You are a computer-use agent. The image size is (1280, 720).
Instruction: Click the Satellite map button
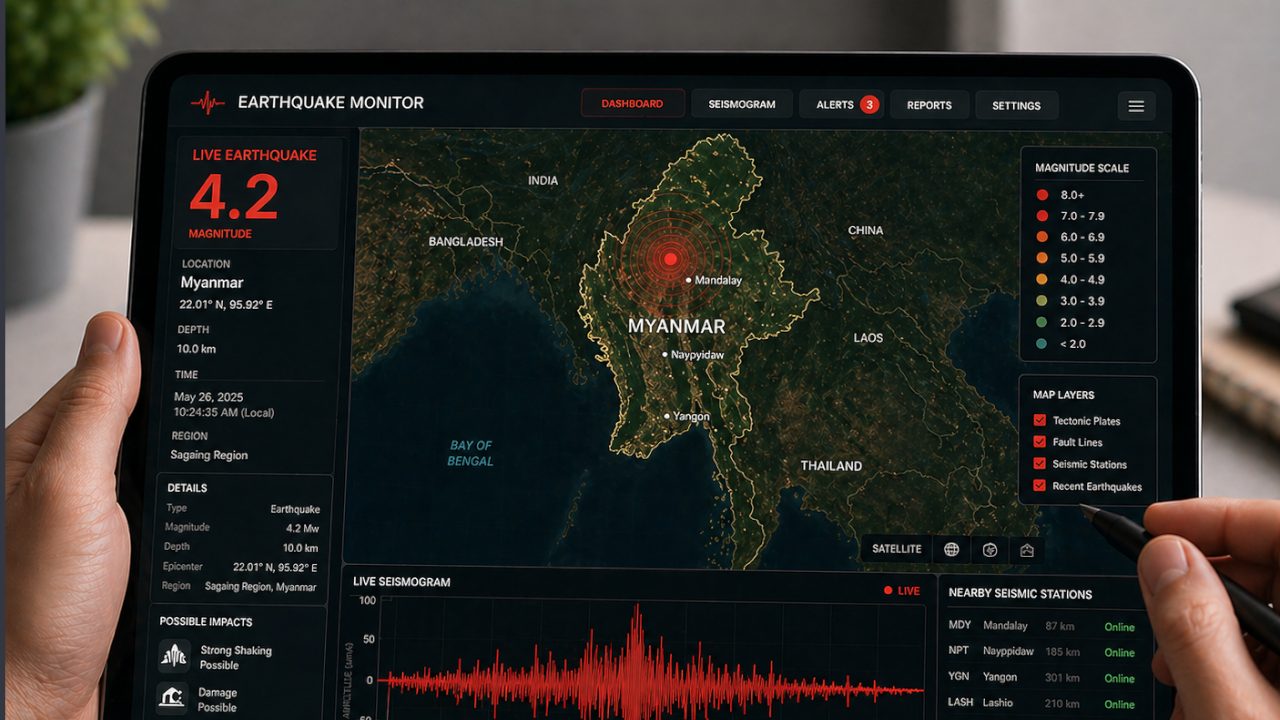coord(897,549)
